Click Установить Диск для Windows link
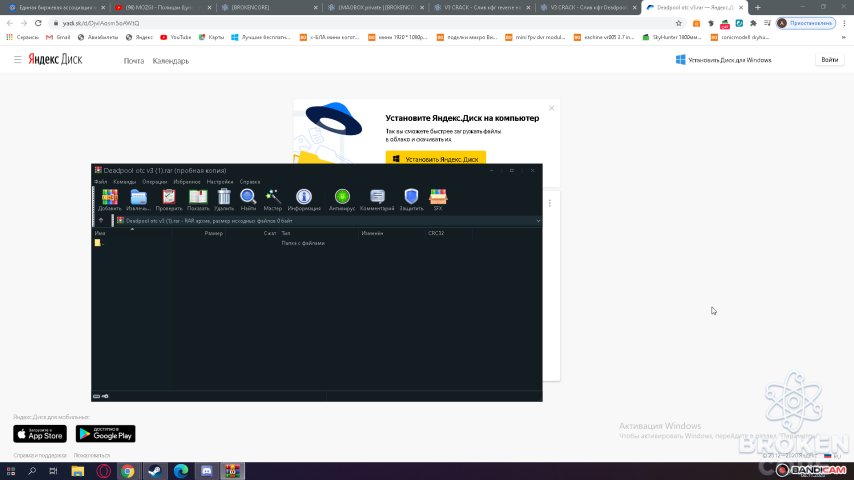The height and width of the screenshot is (480, 854). (x=724, y=60)
